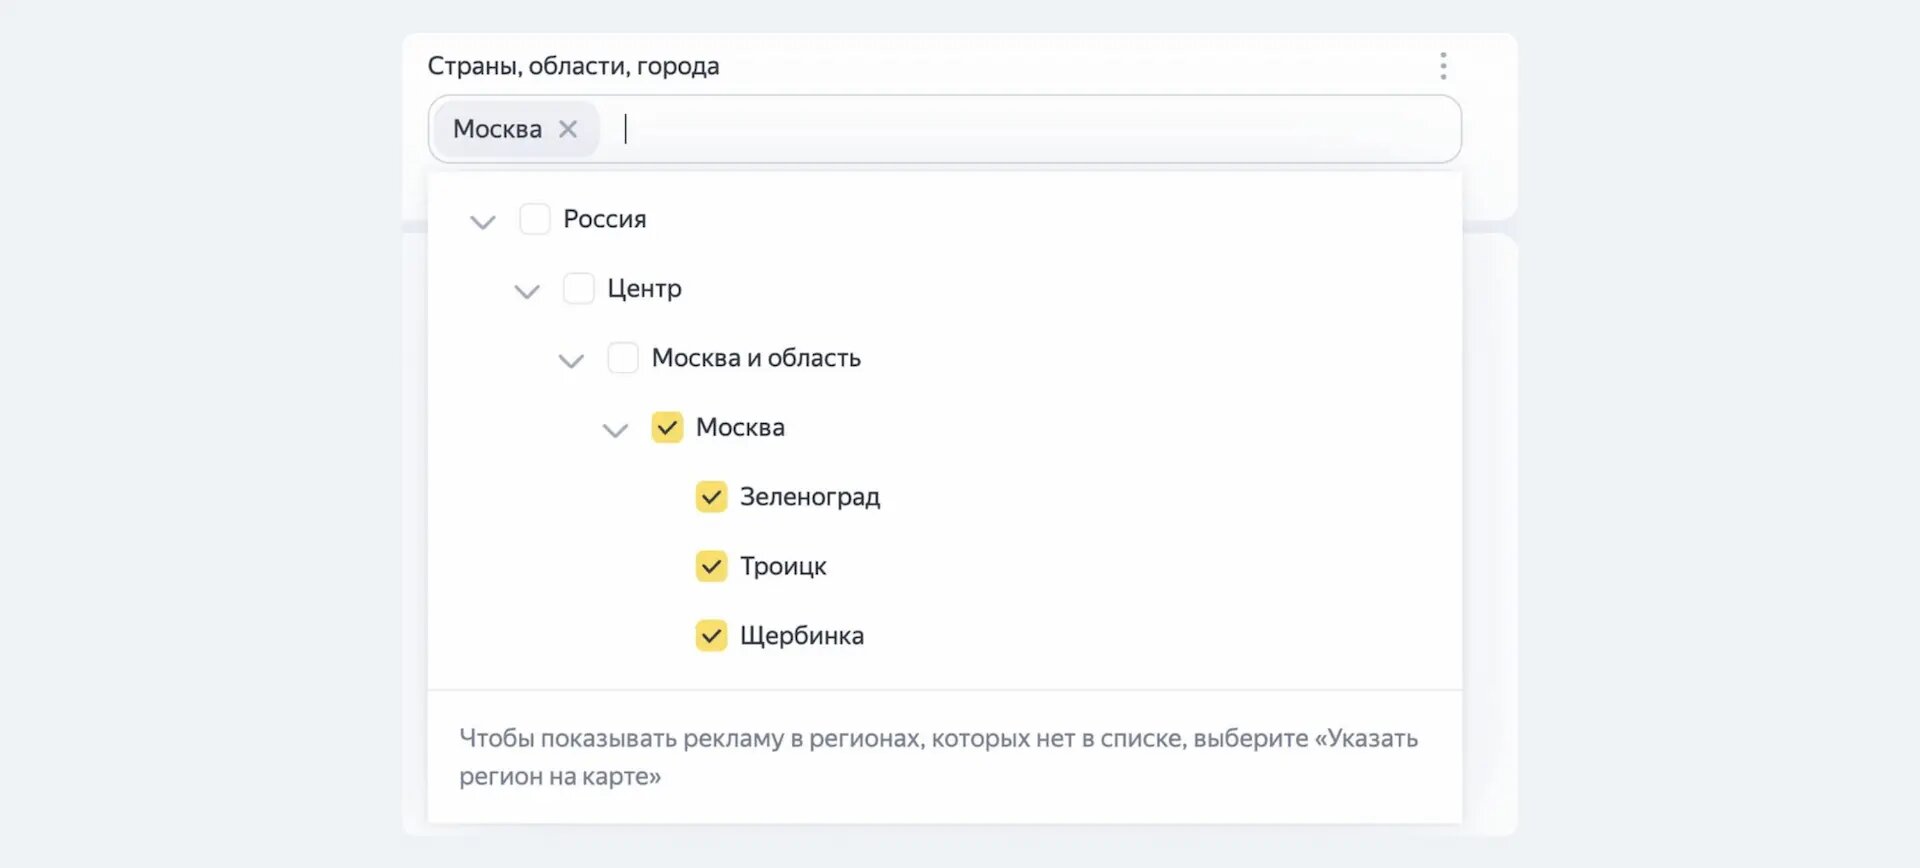
Task: Select the Троицк label in the list
Action: pos(783,566)
